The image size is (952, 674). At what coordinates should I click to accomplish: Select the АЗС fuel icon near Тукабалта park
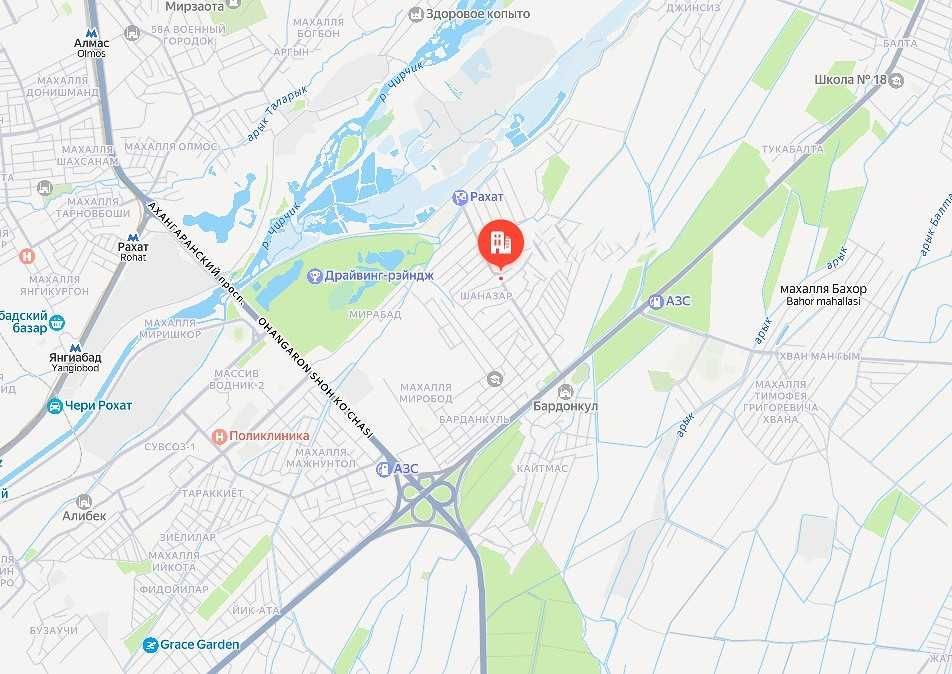(x=656, y=301)
